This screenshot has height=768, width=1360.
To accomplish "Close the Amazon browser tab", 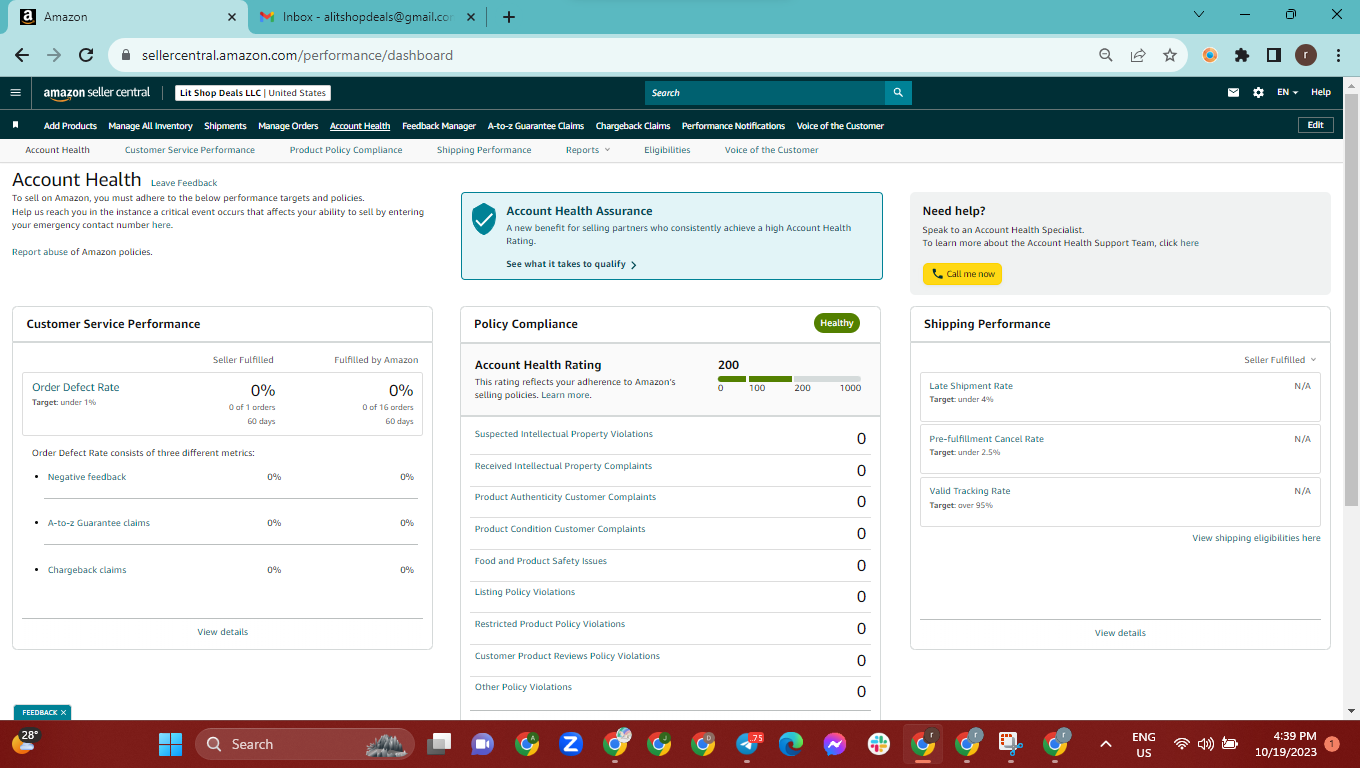I will click(x=232, y=17).
